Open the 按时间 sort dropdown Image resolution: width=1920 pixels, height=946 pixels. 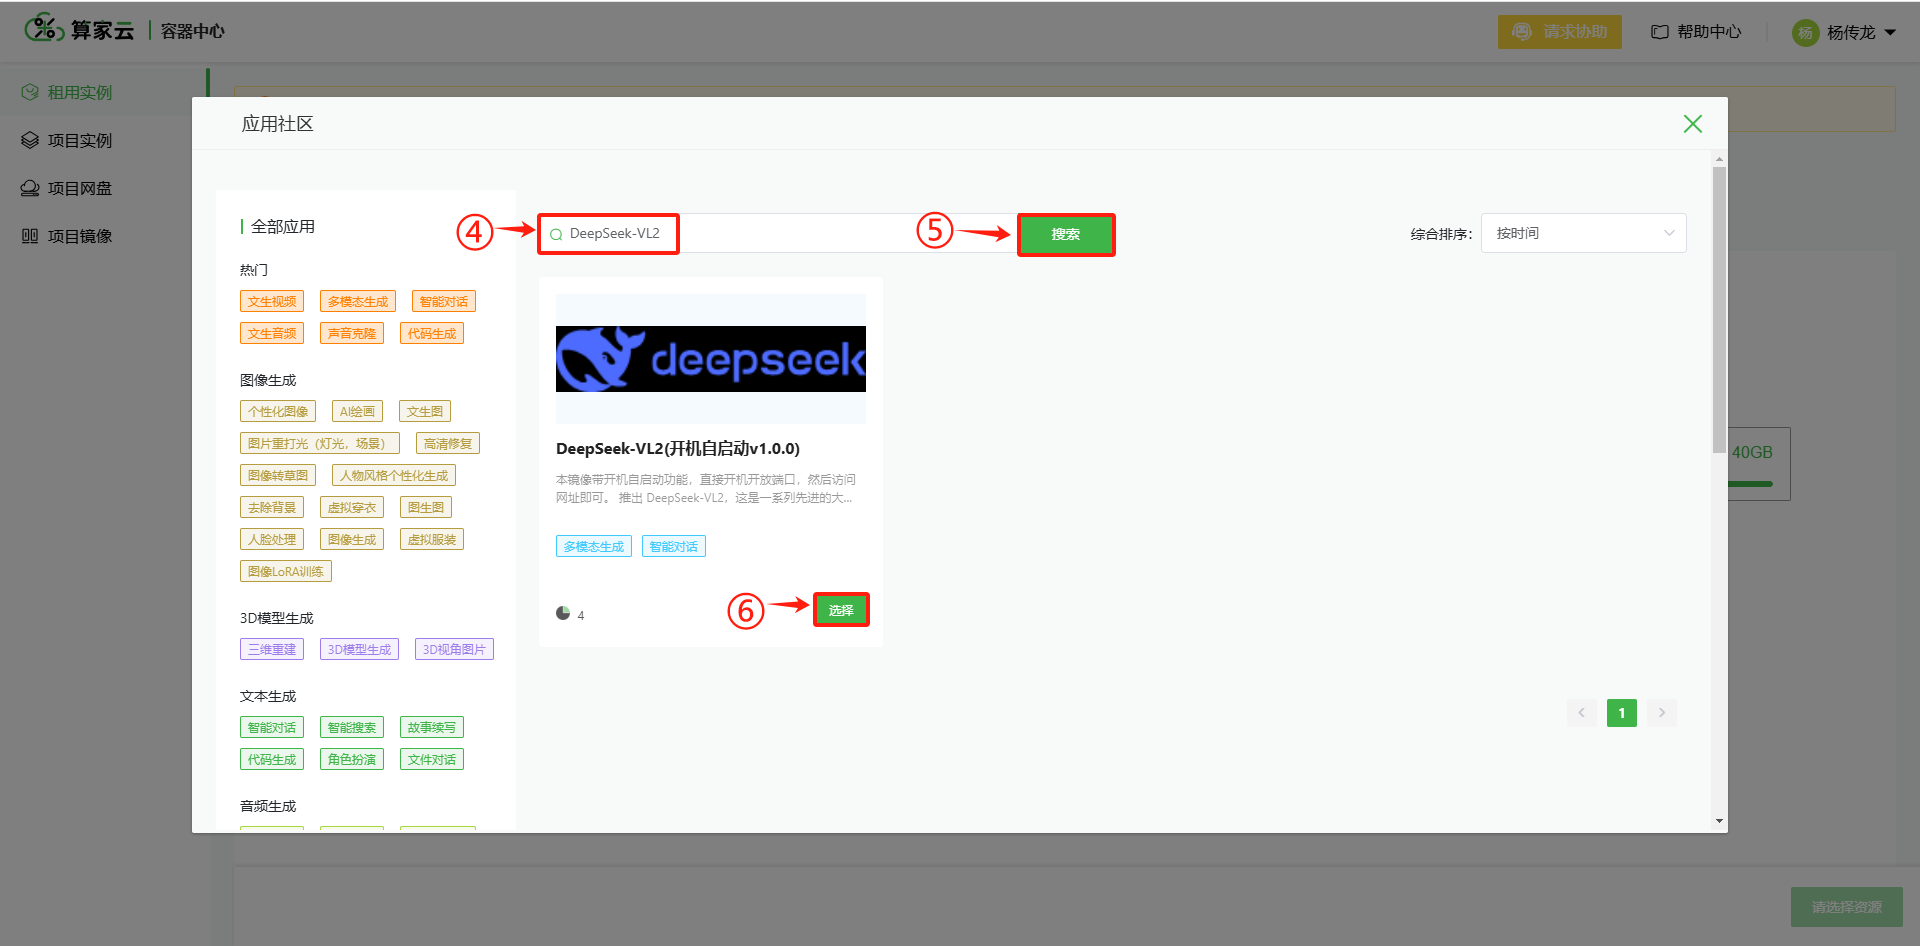(1584, 233)
